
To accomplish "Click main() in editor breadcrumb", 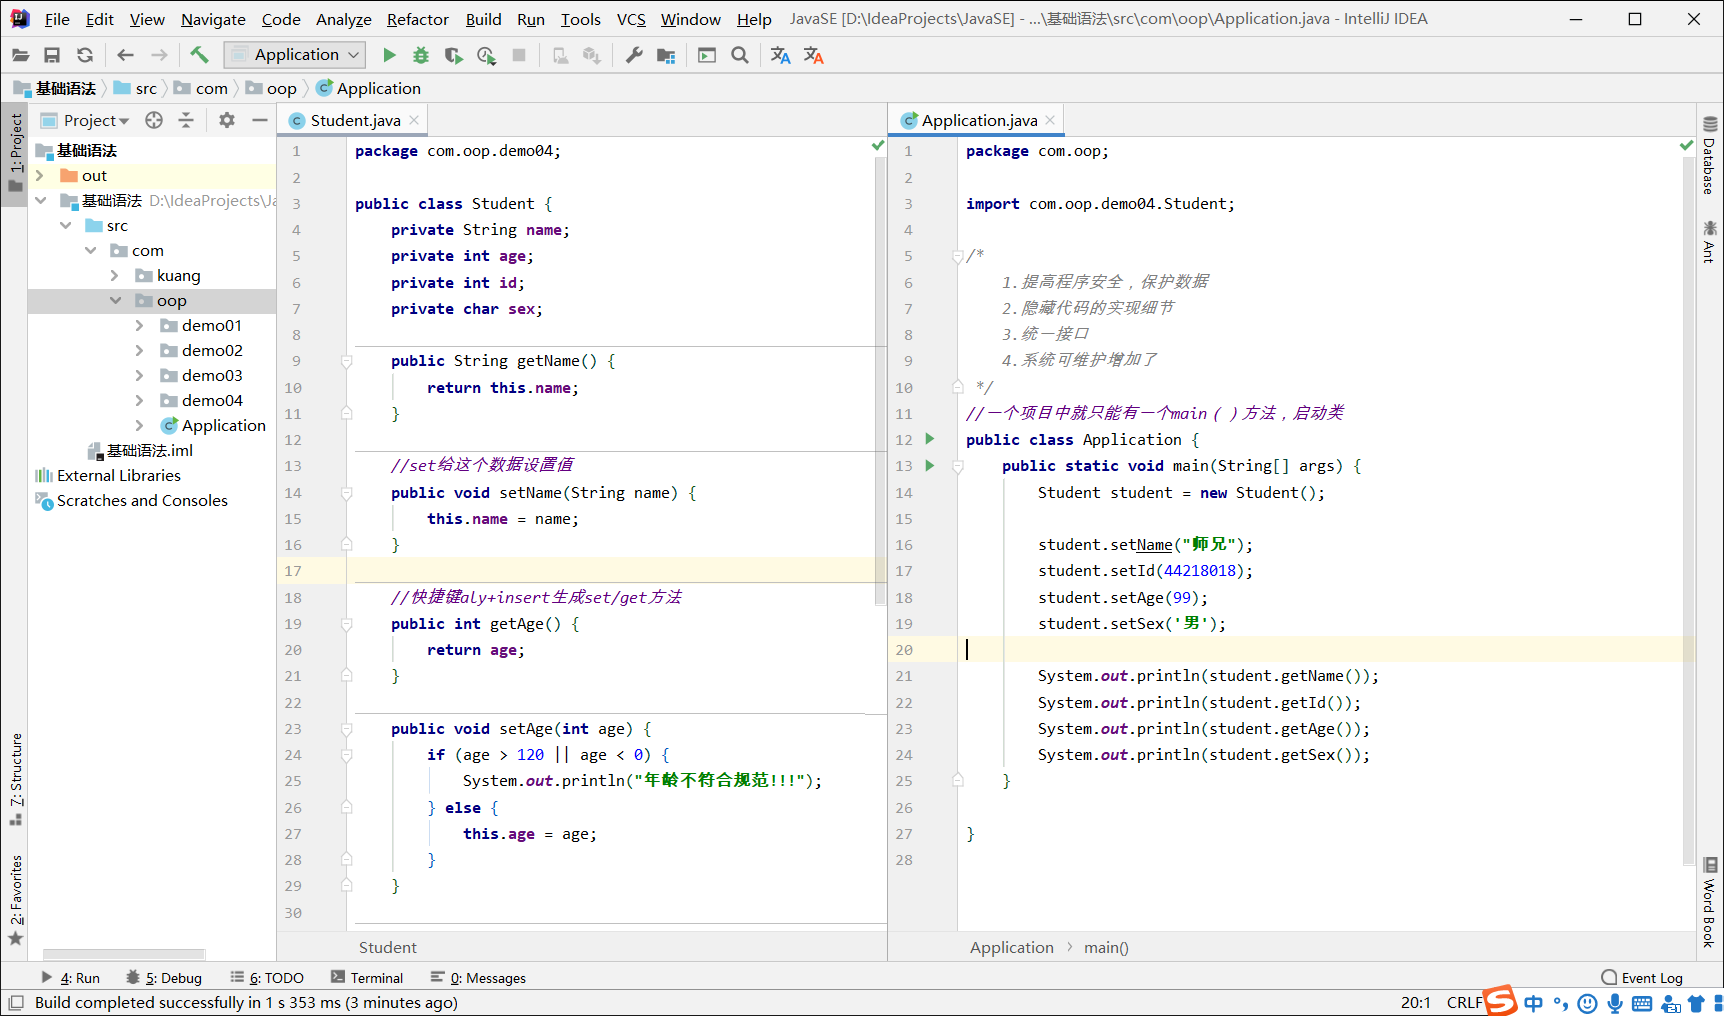I will 1106,947.
